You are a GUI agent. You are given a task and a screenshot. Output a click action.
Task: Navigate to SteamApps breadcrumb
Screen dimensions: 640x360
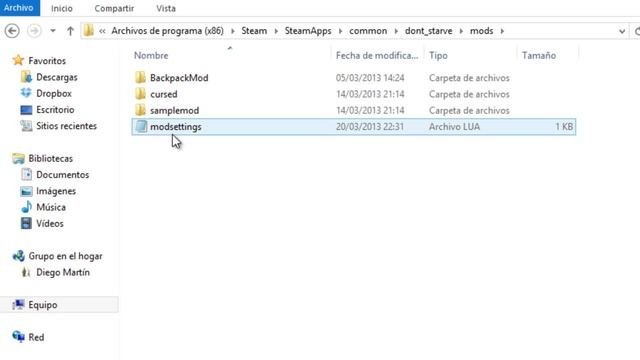pos(308,31)
